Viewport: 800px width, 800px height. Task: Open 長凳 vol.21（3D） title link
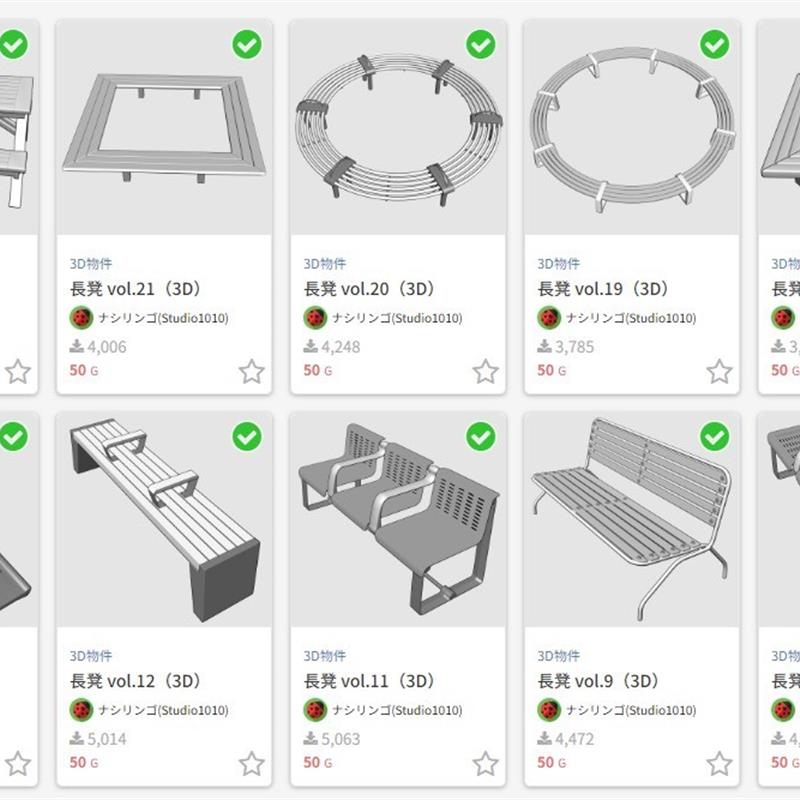pyautogui.click(x=135, y=289)
